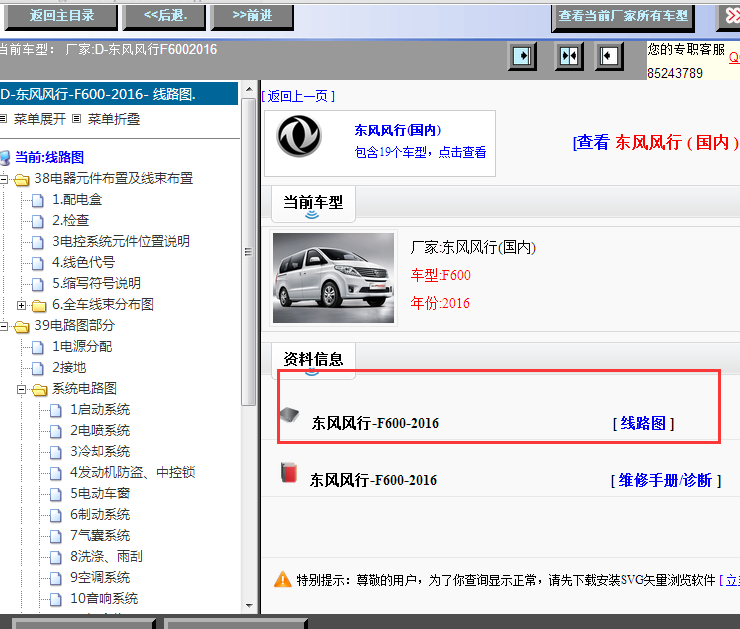Click customer service number 85243789
The image size is (740, 629).
pos(675,73)
